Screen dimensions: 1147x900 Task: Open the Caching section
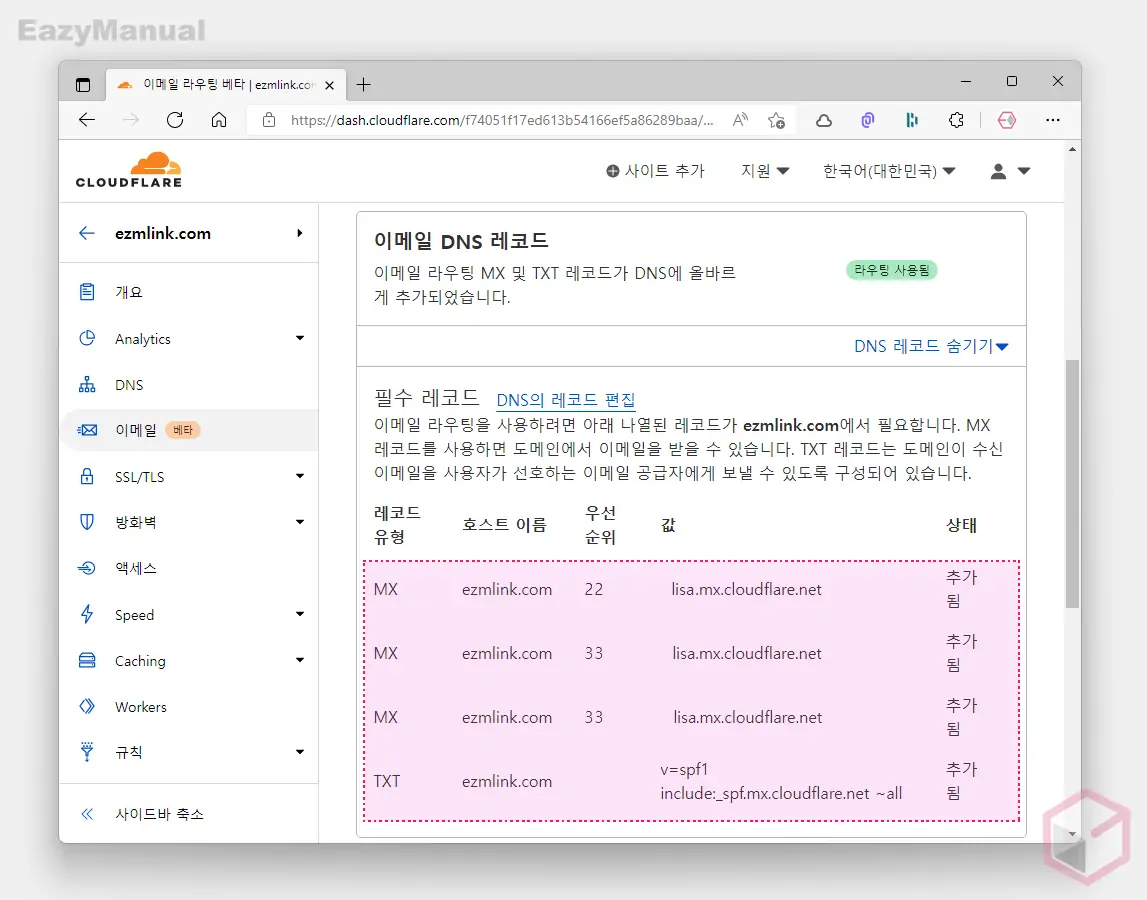tap(139, 660)
